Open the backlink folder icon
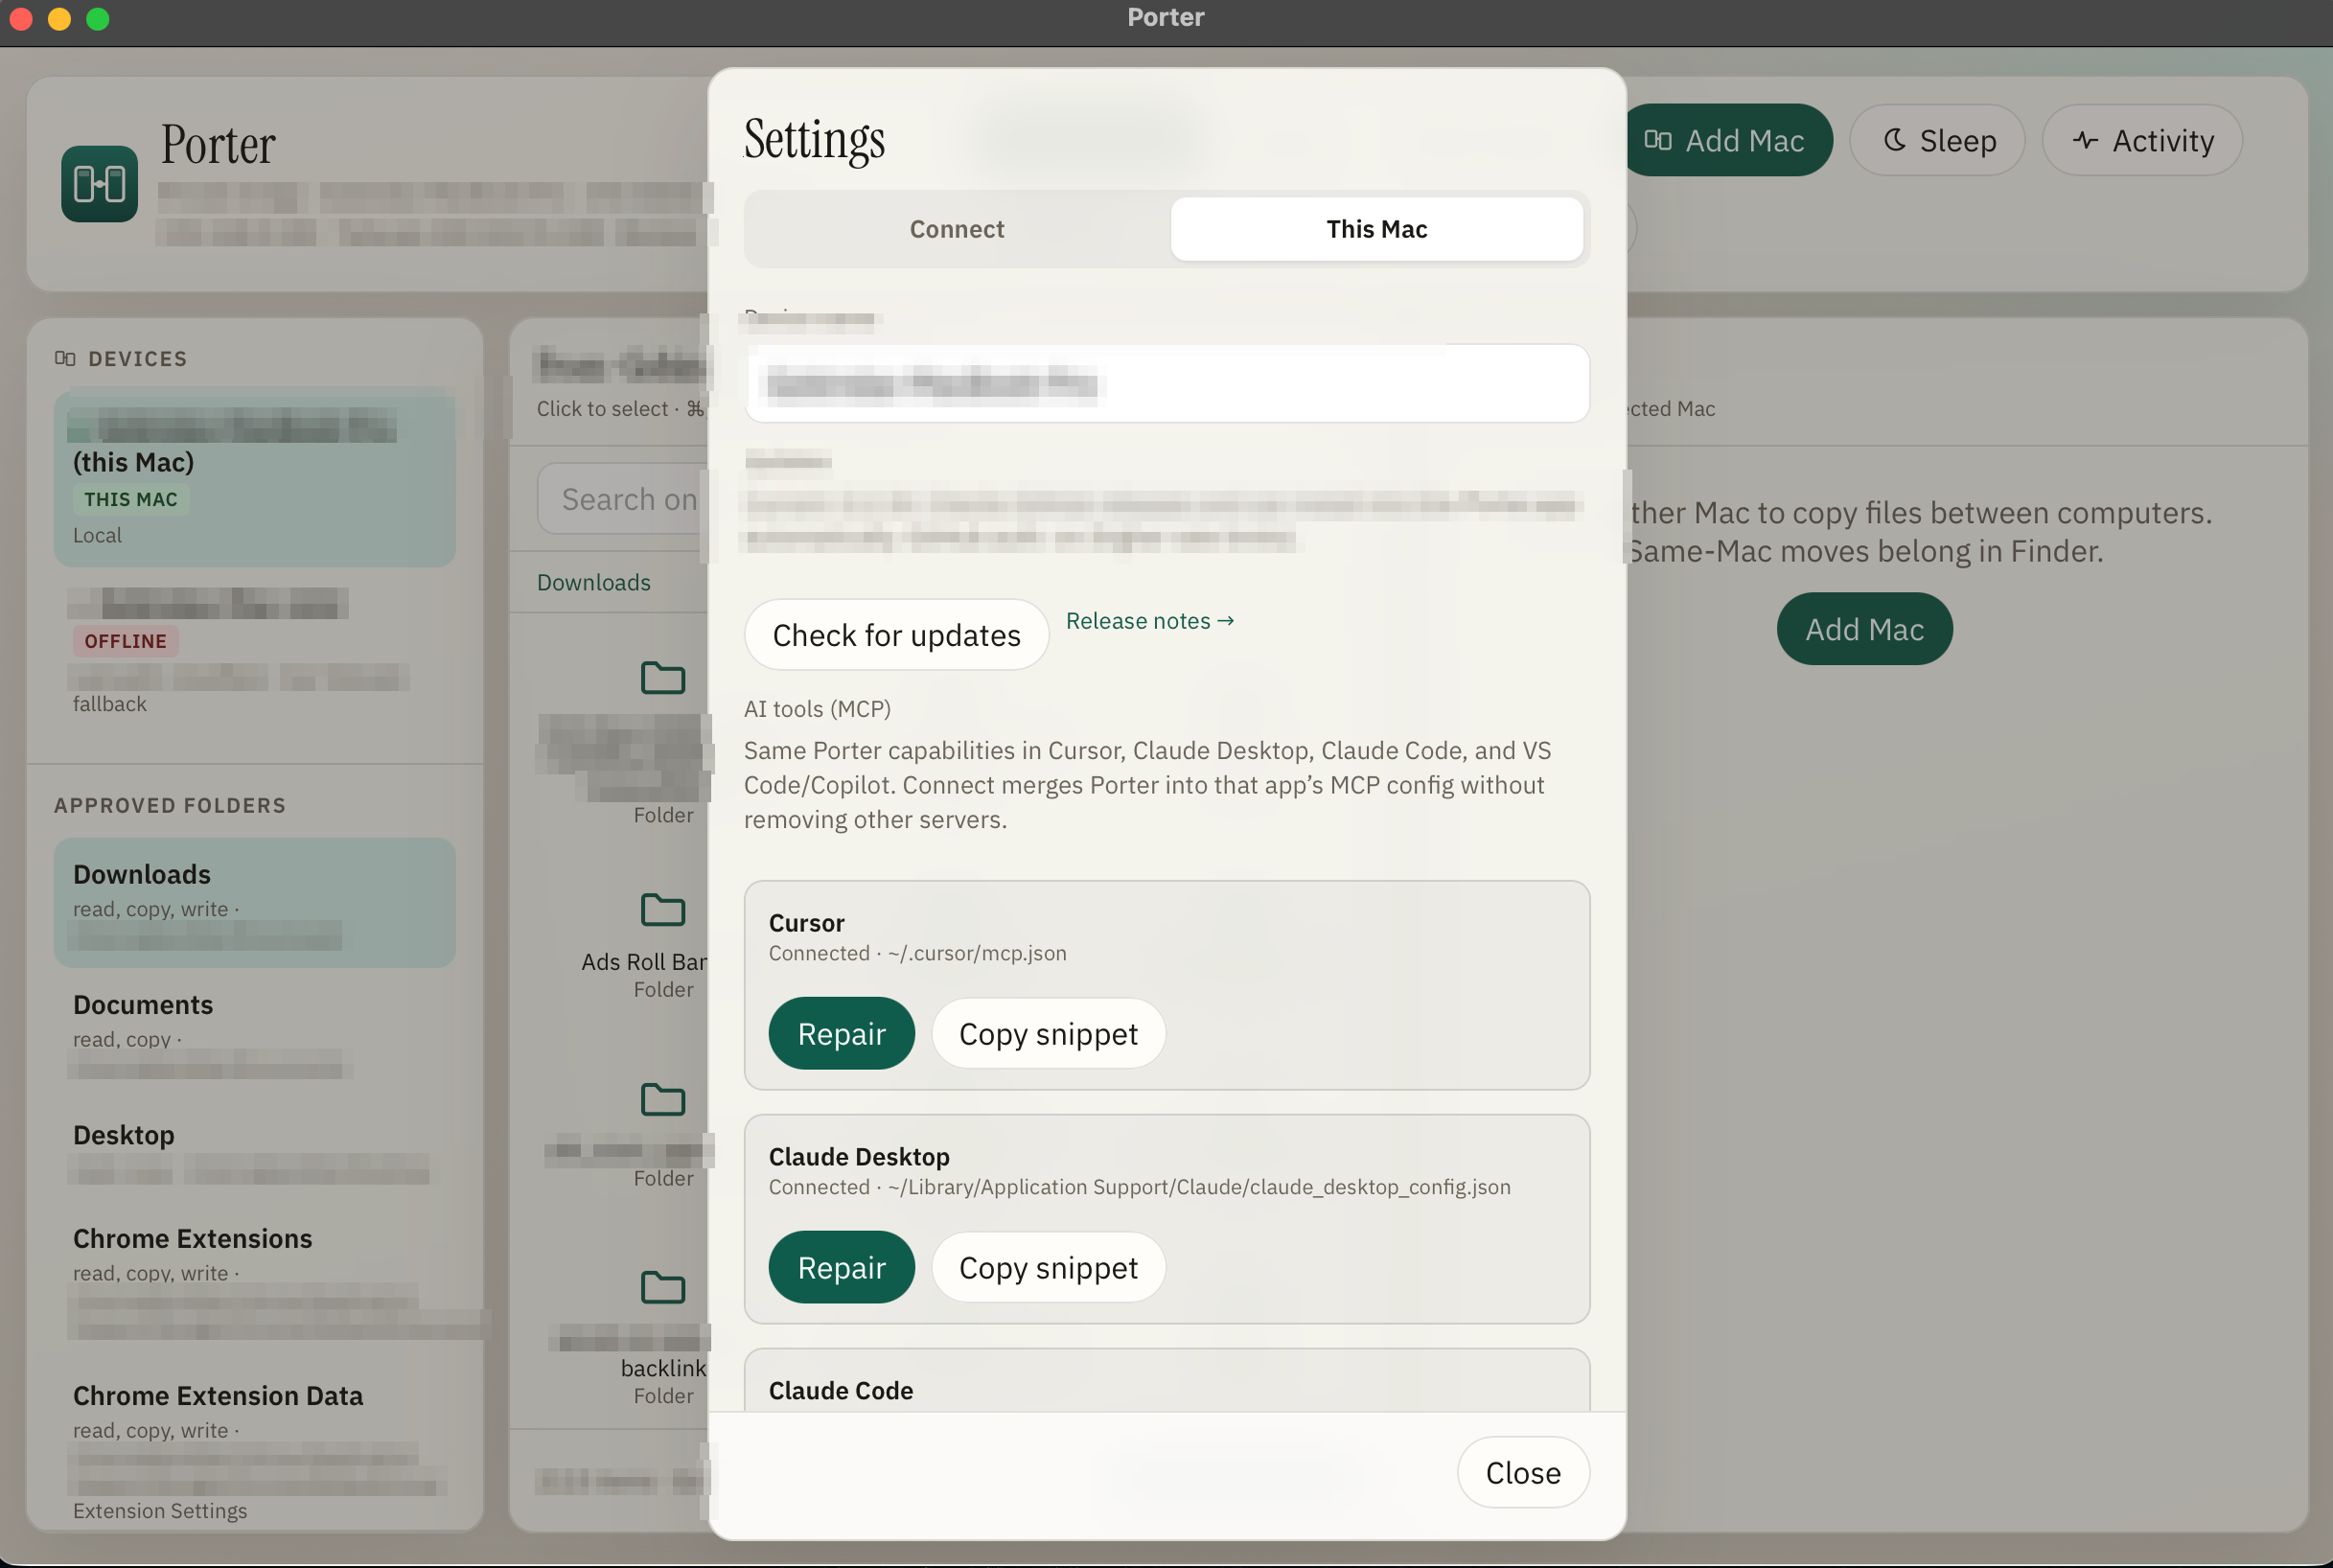Screen dimensions: 2333x1568 click(662, 1287)
